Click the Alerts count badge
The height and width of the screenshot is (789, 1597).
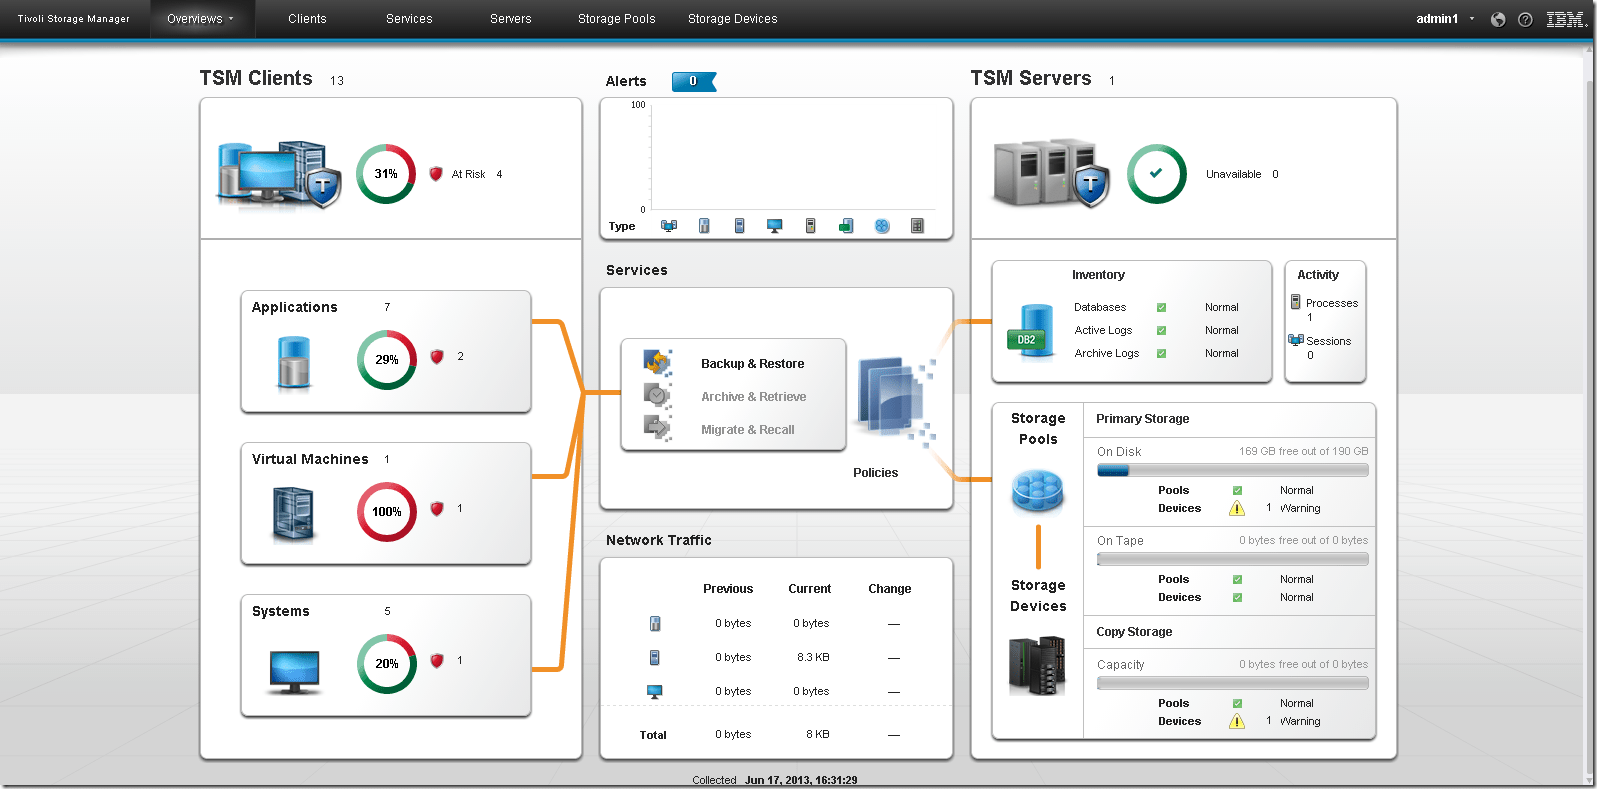[x=693, y=81]
